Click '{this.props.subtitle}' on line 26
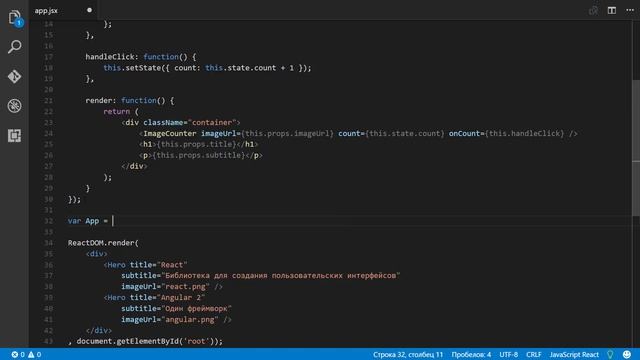Image resolution: width=640 pixels, height=360 pixels. coord(200,156)
